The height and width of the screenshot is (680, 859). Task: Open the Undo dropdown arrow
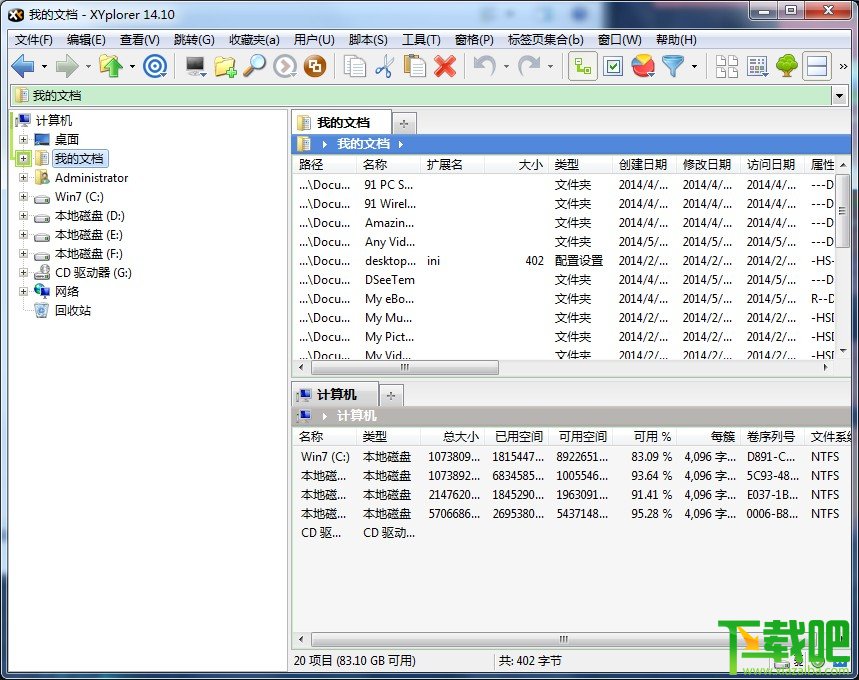507,67
